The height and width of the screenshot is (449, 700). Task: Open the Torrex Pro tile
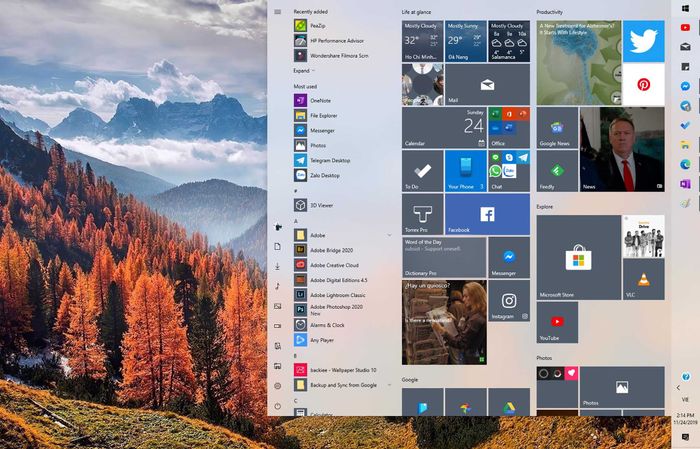pos(422,214)
